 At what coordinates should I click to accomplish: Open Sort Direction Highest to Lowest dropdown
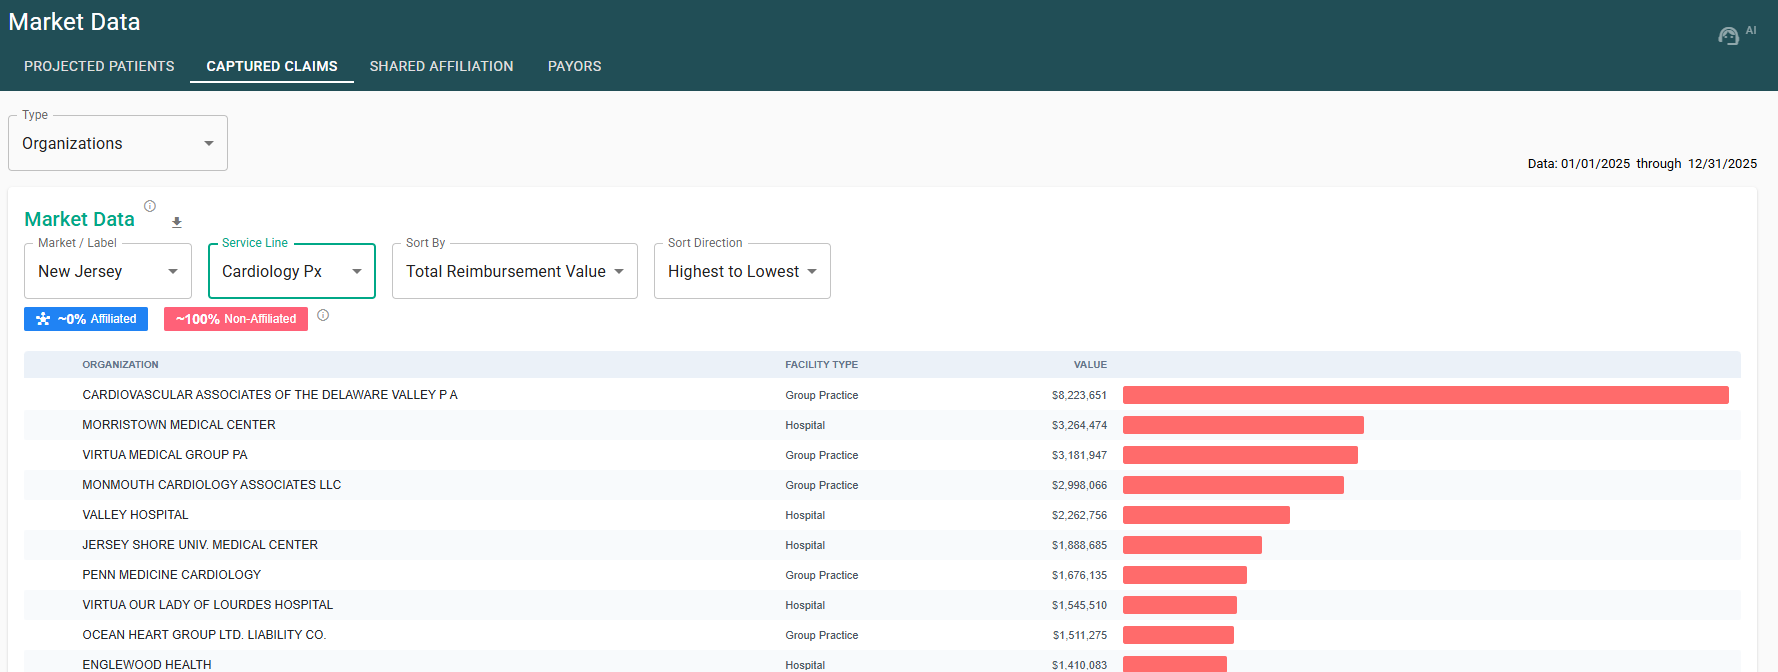point(742,271)
